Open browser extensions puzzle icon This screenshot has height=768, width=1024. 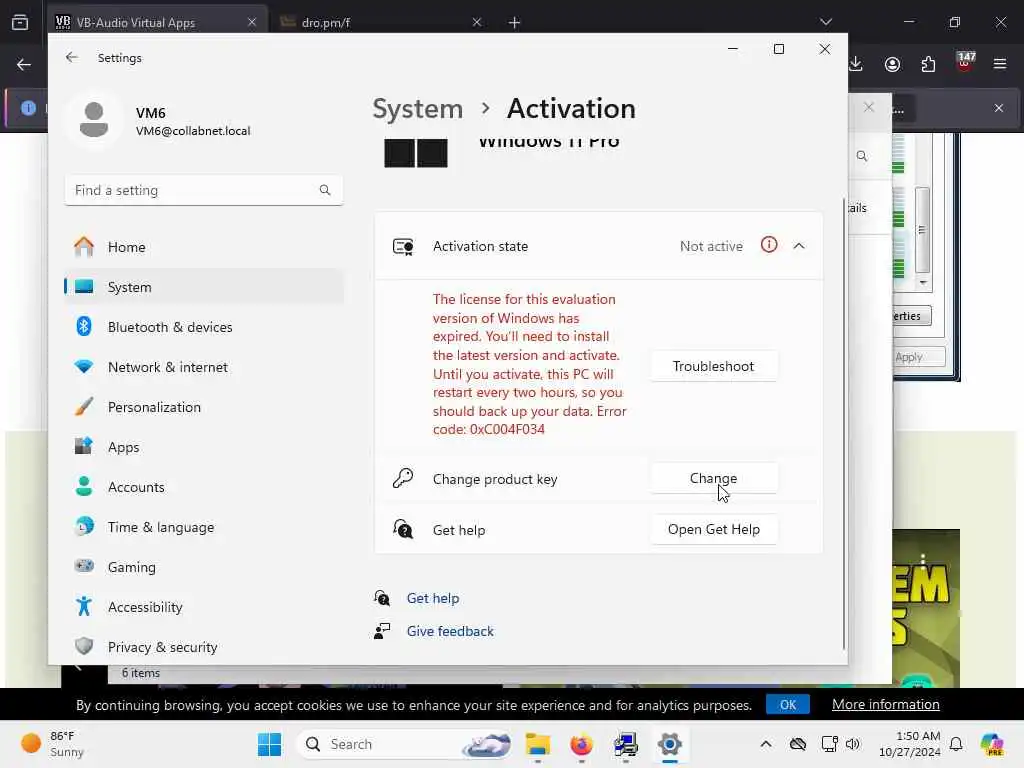pyautogui.click(x=928, y=64)
